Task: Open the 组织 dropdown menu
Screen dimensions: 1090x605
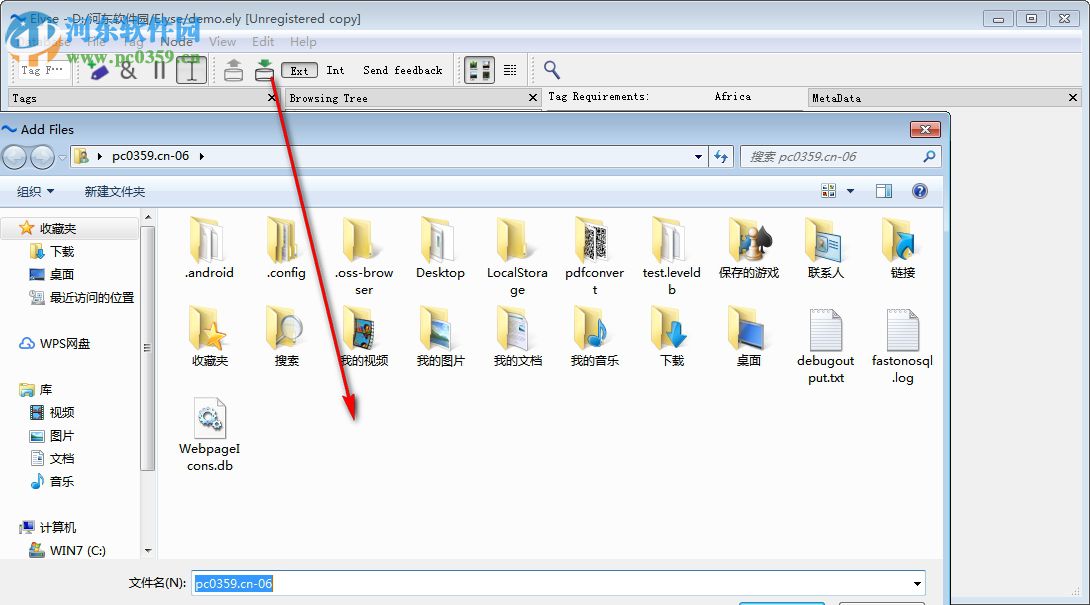Action: pos(35,191)
